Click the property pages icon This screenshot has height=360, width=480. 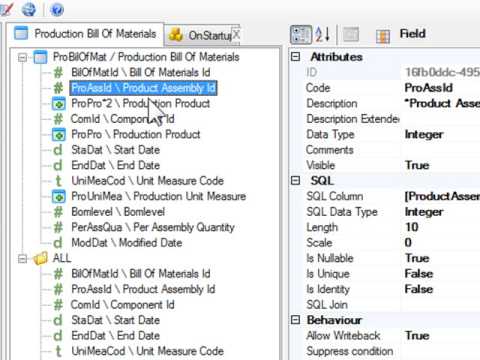[x=351, y=34]
